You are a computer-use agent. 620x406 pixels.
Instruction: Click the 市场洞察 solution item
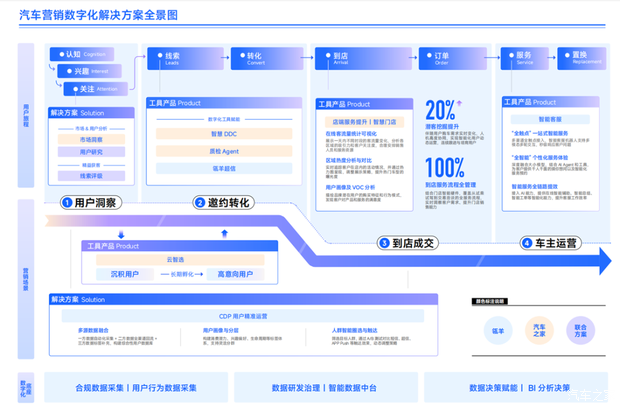[x=91, y=140]
